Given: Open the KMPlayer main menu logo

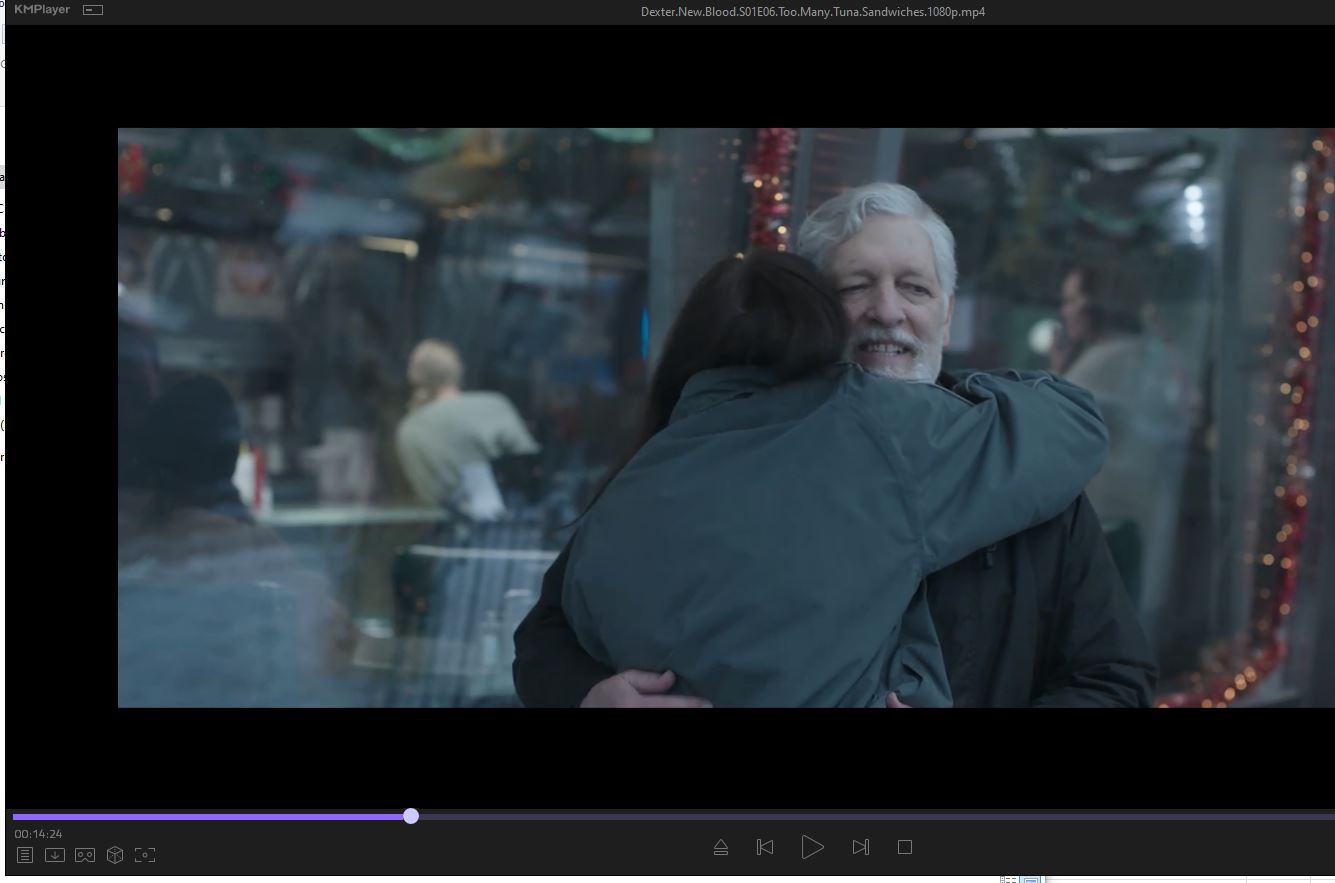Looking at the screenshot, I should pos(42,10).
